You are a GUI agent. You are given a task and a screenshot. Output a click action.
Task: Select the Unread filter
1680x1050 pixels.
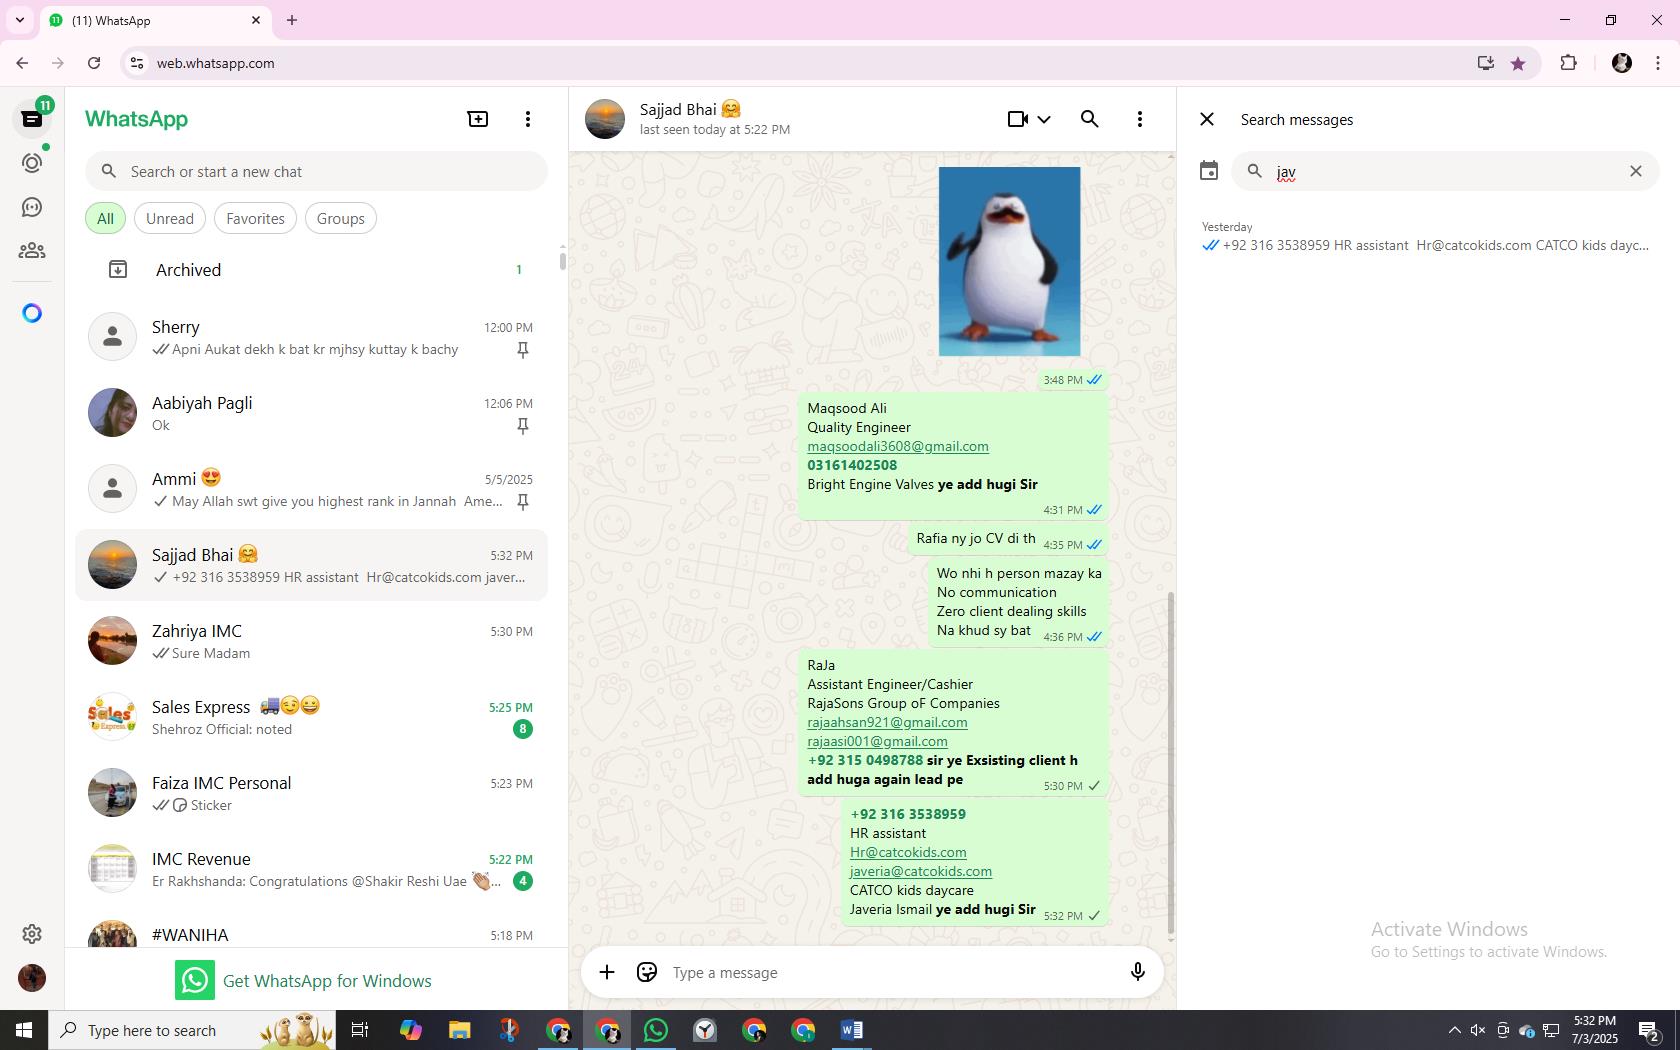[170, 219]
